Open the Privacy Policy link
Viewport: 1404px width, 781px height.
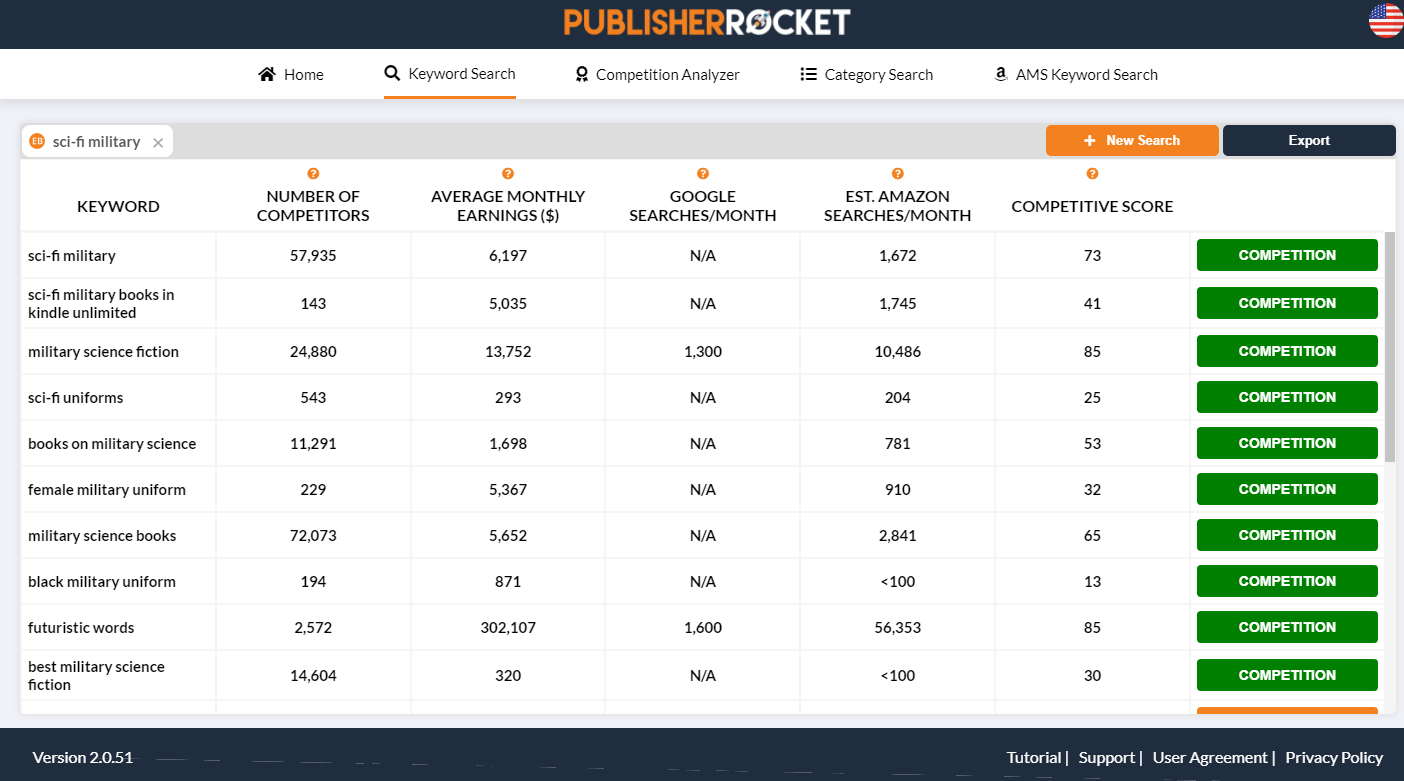point(1334,757)
